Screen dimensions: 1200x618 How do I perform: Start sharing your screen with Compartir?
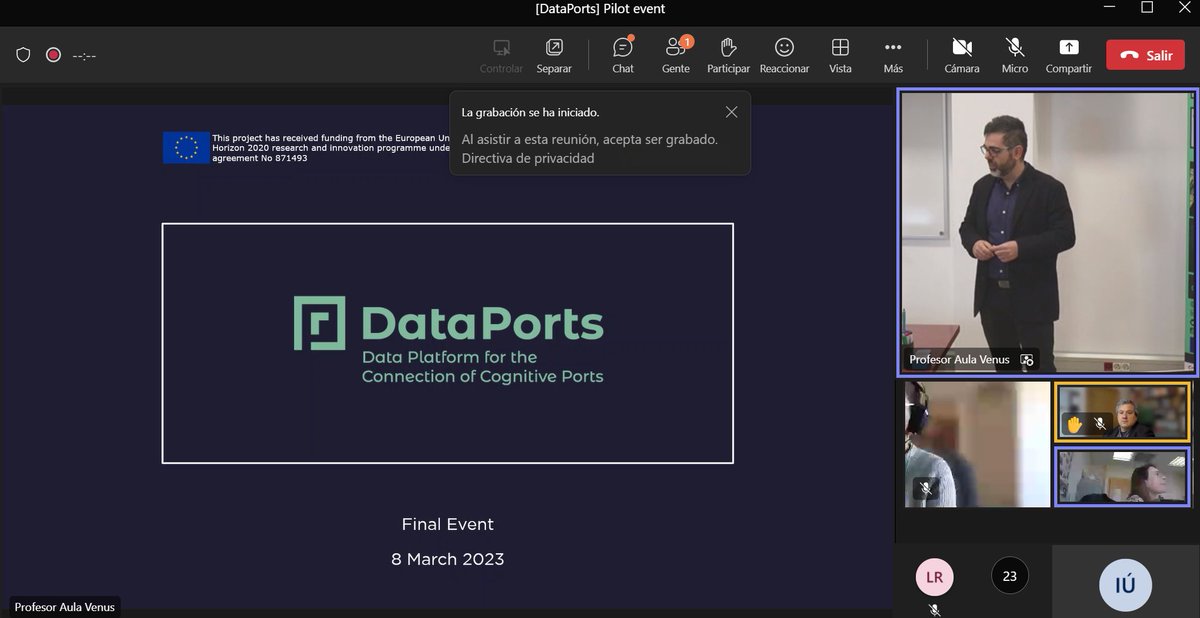[x=1068, y=55]
